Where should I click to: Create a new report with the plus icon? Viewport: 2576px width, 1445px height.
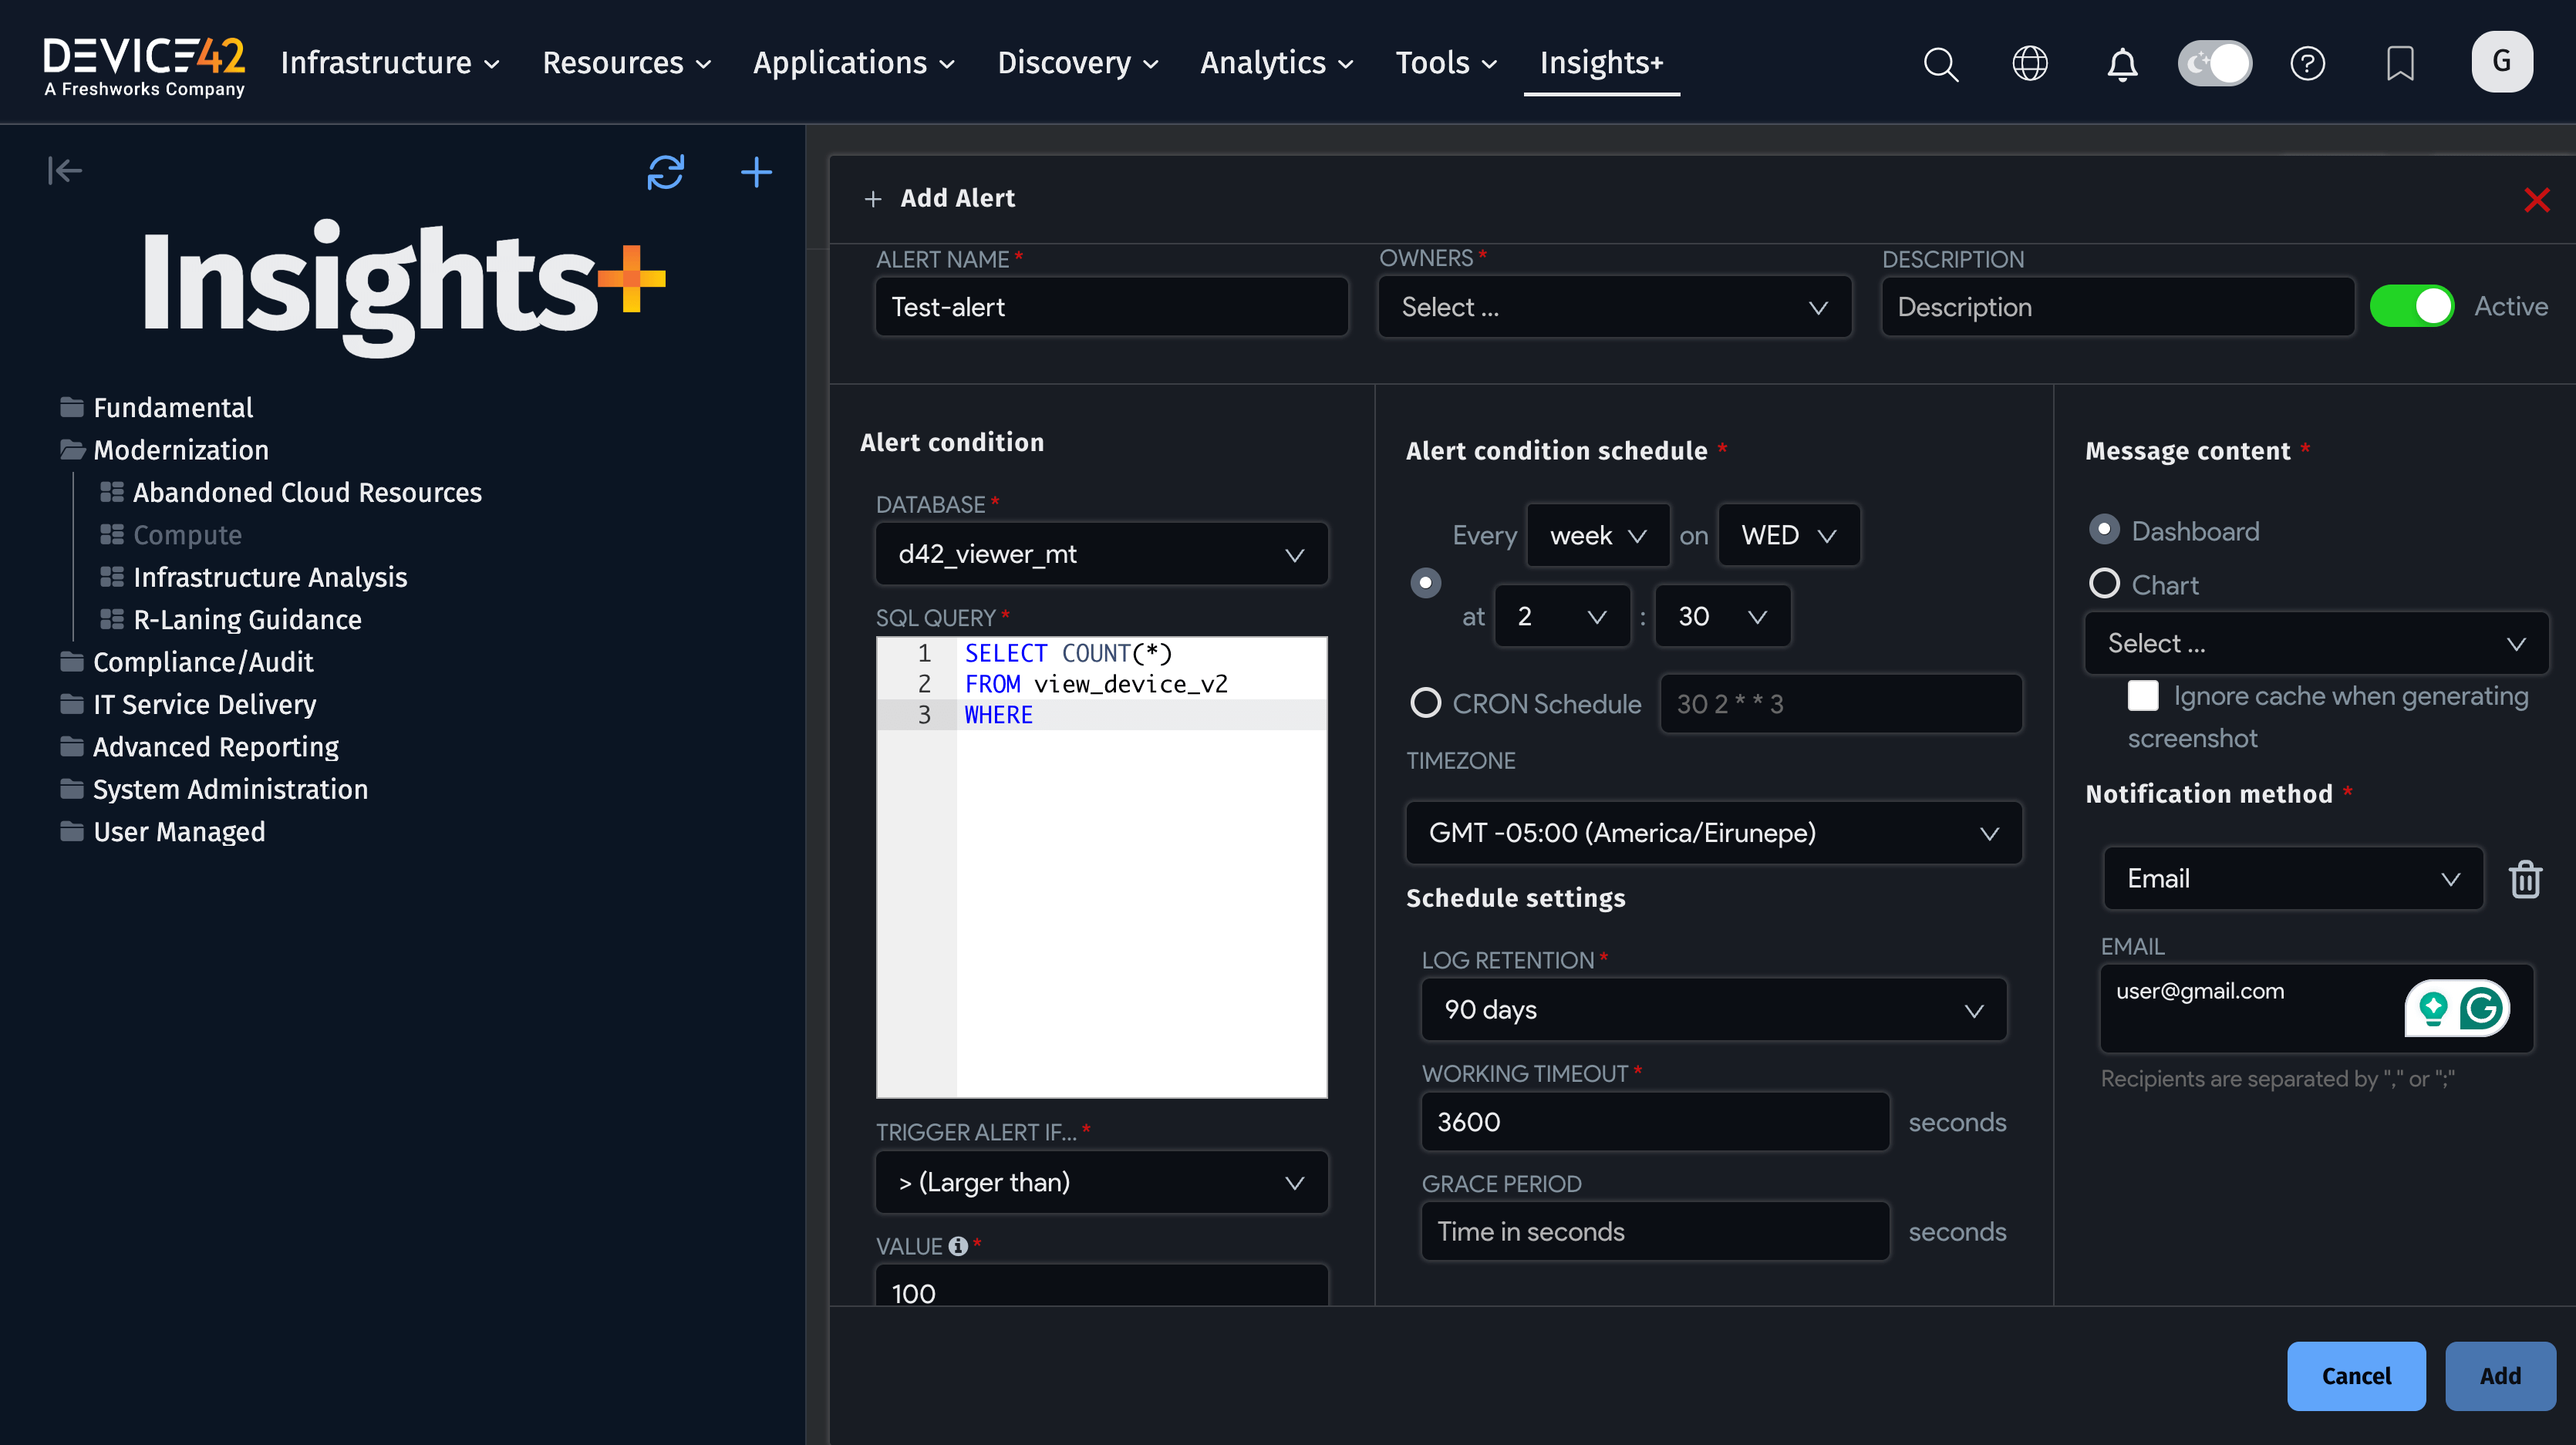pos(757,172)
